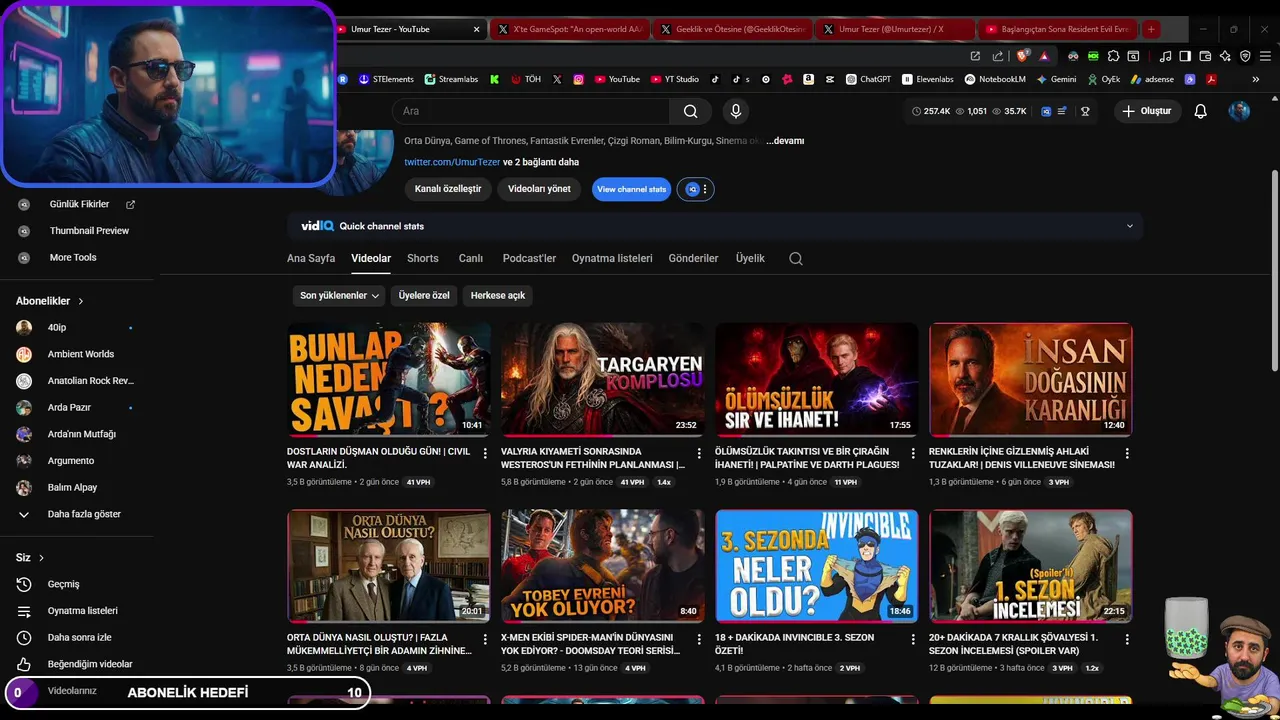Open Son yüklenenler sort dropdown
Image resolution: width=1280 pixels, height=720 pixels.
tap(340, 295)
